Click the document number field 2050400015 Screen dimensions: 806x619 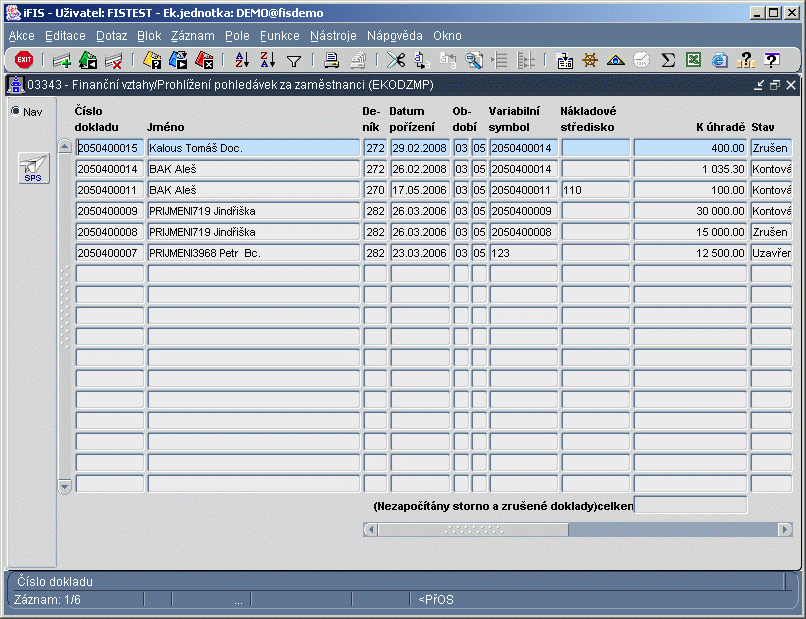(x=110, y=148)
